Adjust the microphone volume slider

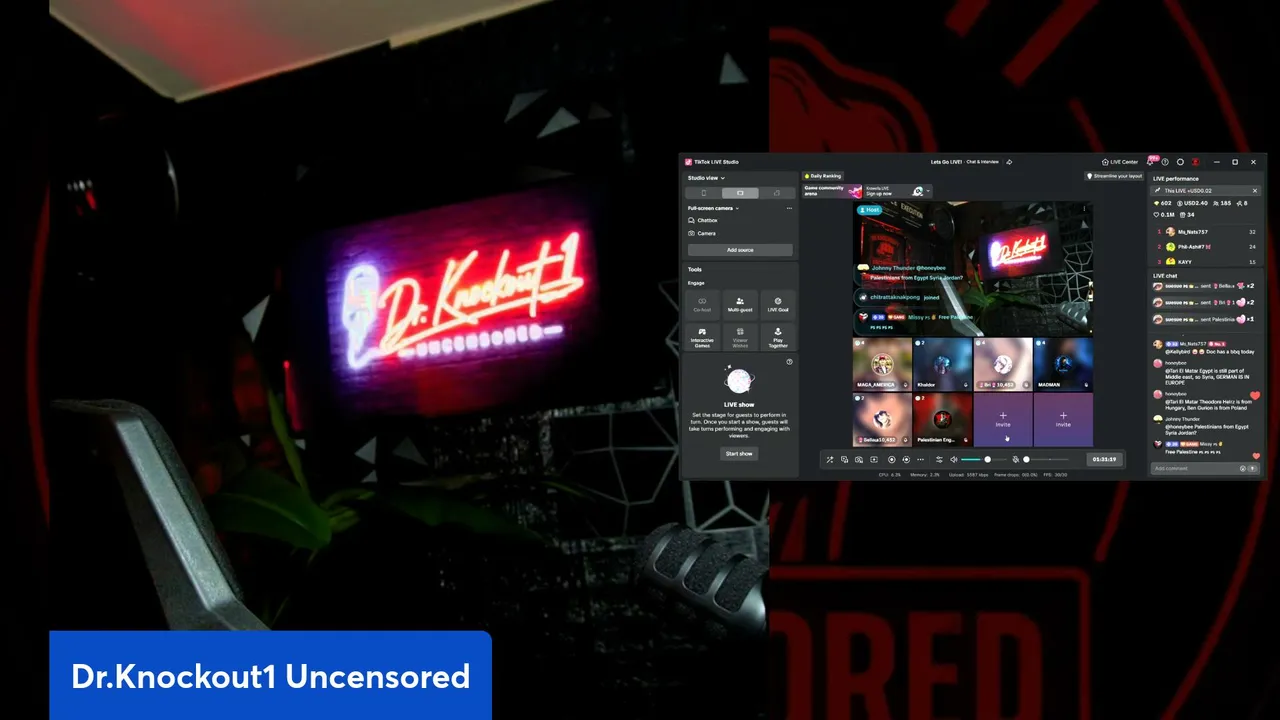click(x=1047, y=459)
